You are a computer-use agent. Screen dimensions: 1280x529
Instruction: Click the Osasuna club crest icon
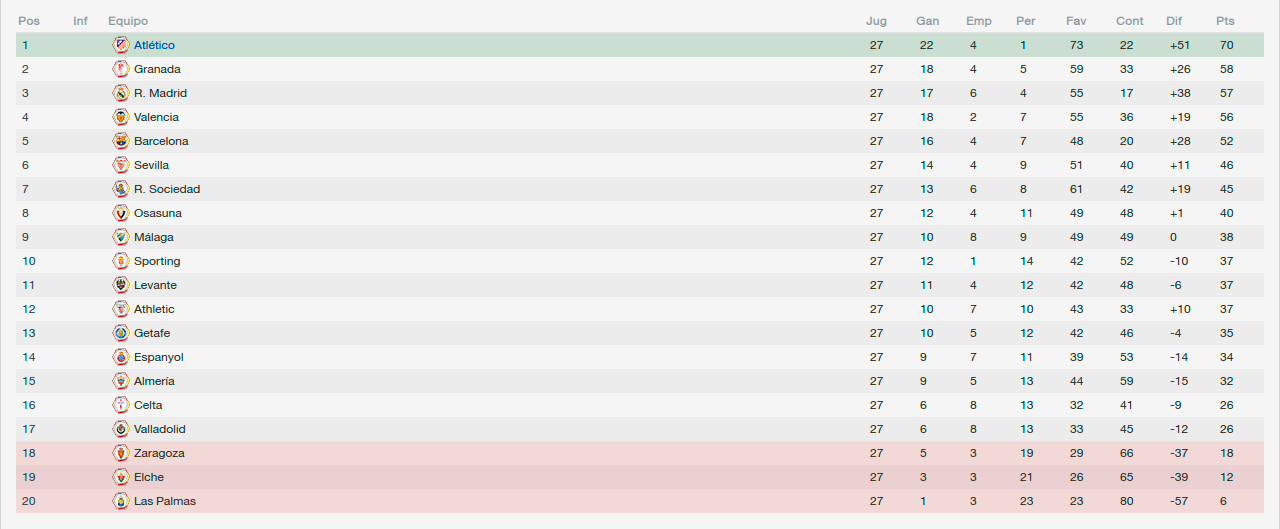(121, 213)
